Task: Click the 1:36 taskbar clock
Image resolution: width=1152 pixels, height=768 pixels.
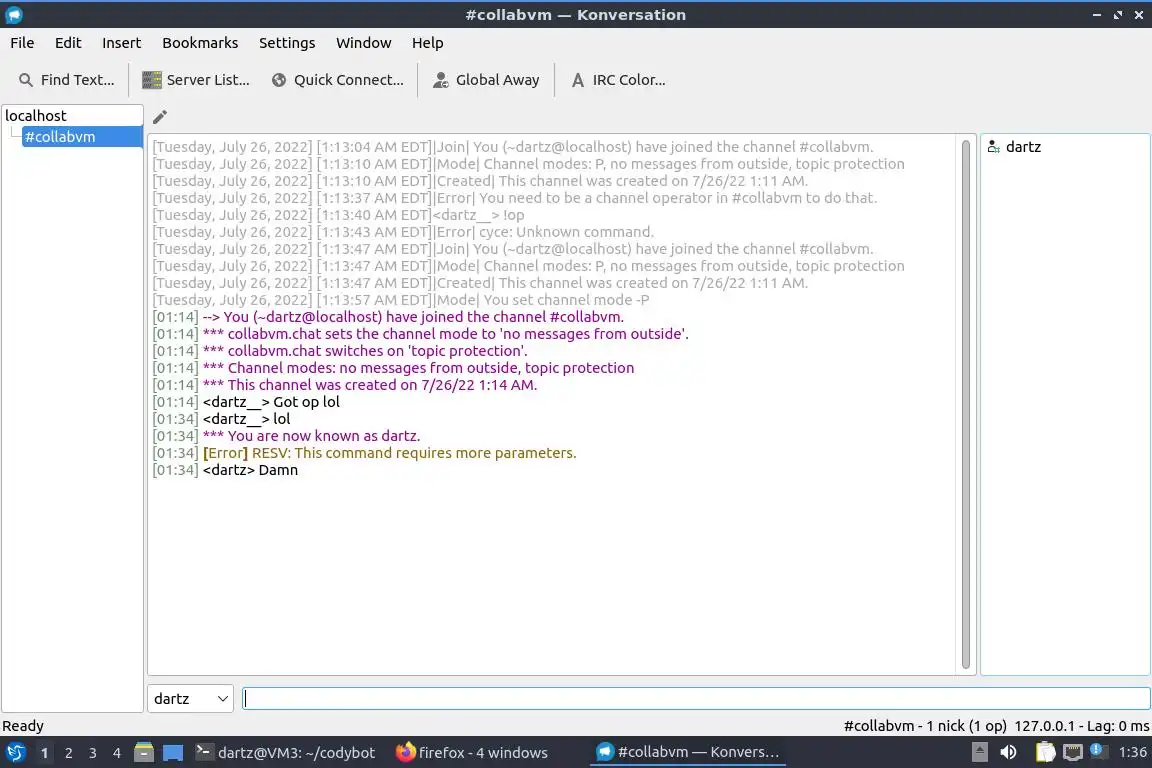Action: [x=1132, y=753]
